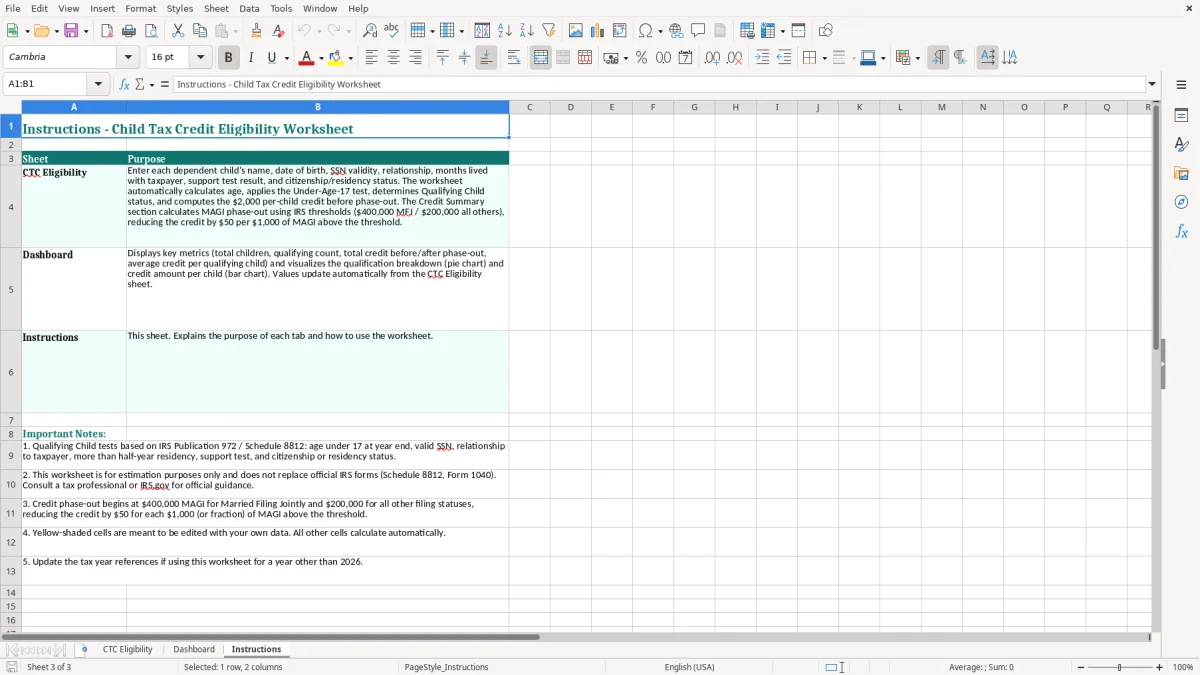This screenshot has height=675, width=1200.
Task: Toggle Center Horizontally alignment
Action: pyautogui.click(x=393, y=58)
